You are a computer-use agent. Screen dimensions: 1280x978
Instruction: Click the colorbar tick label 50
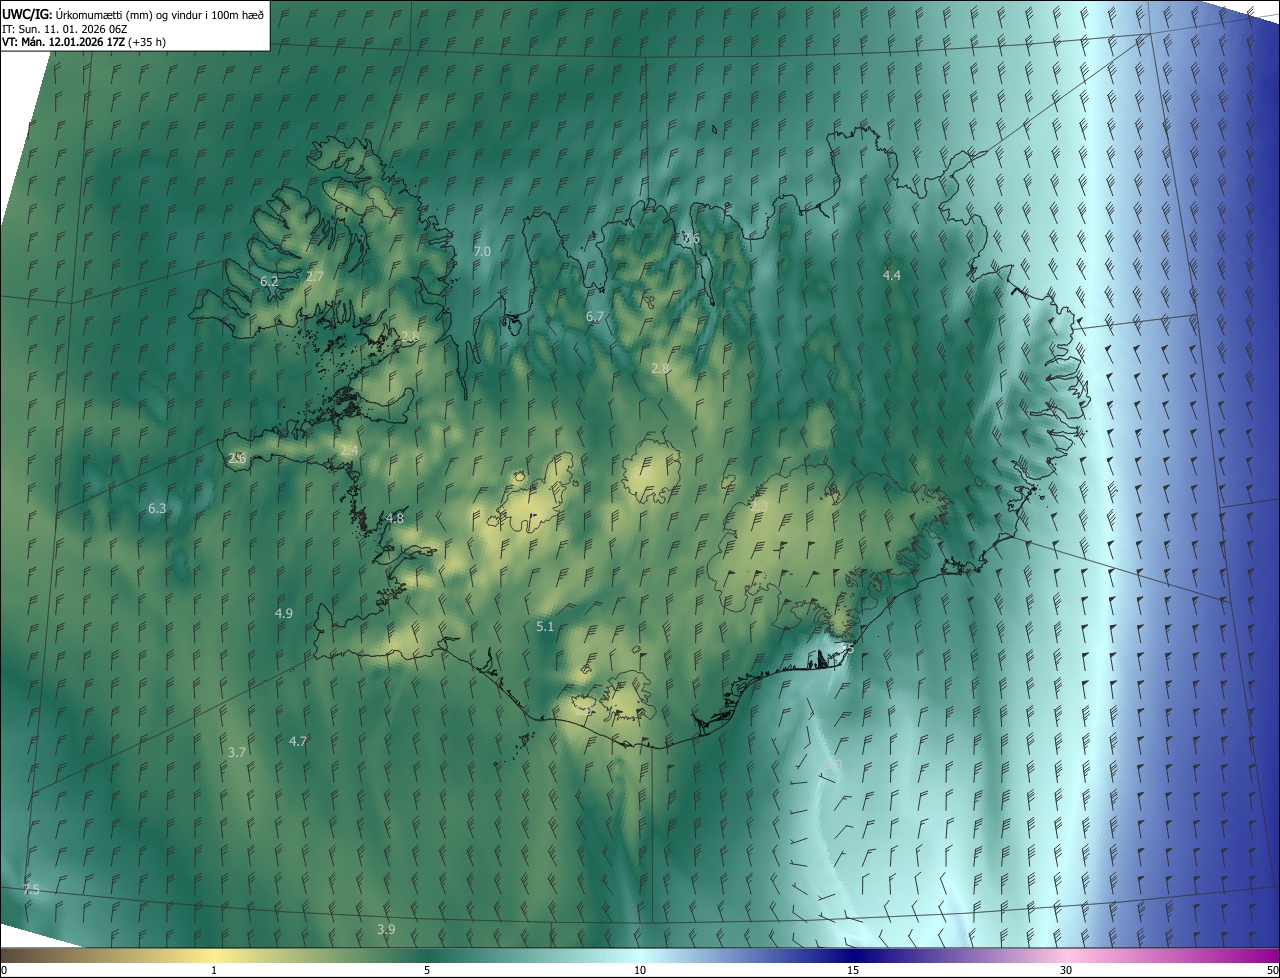[x=1272, y=970]
